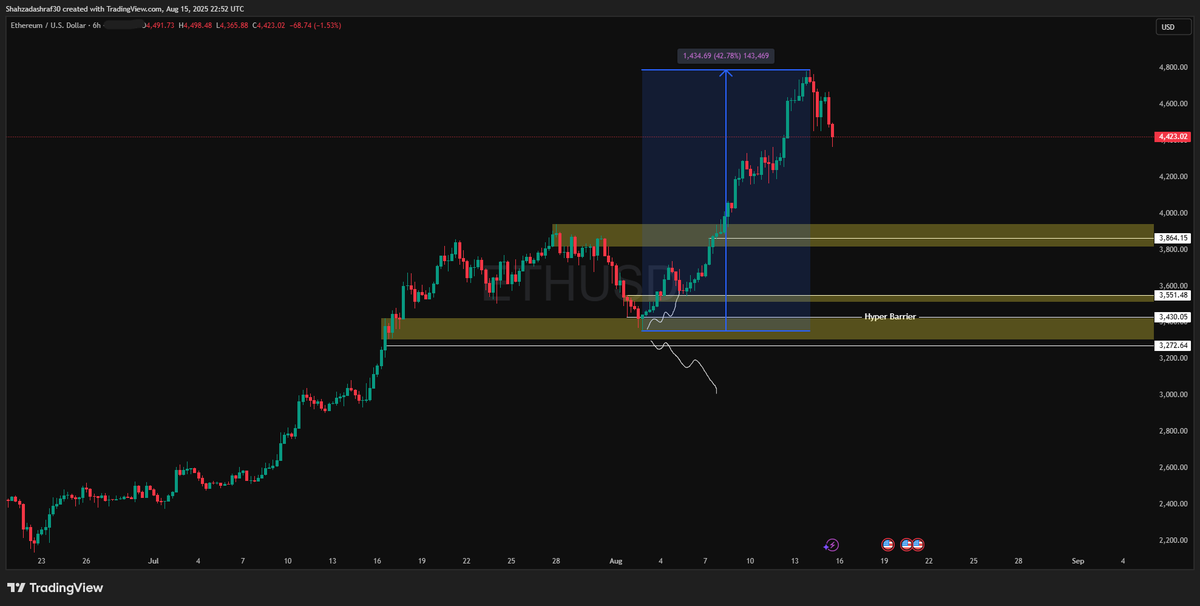Click the 3,551.48 price line label

point(1172,295)
